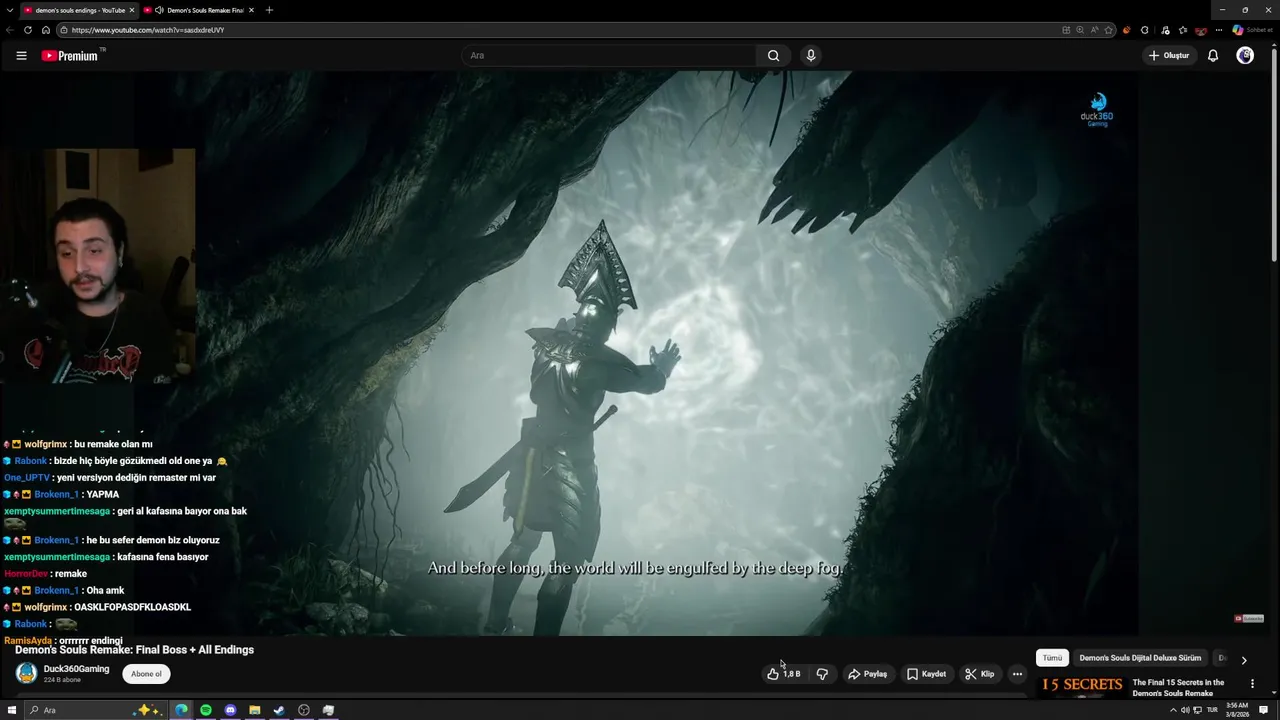Click the duck360 Gaming video watermark
The height and width of the screenshot is (720, 1280).
coord(1097,110)
